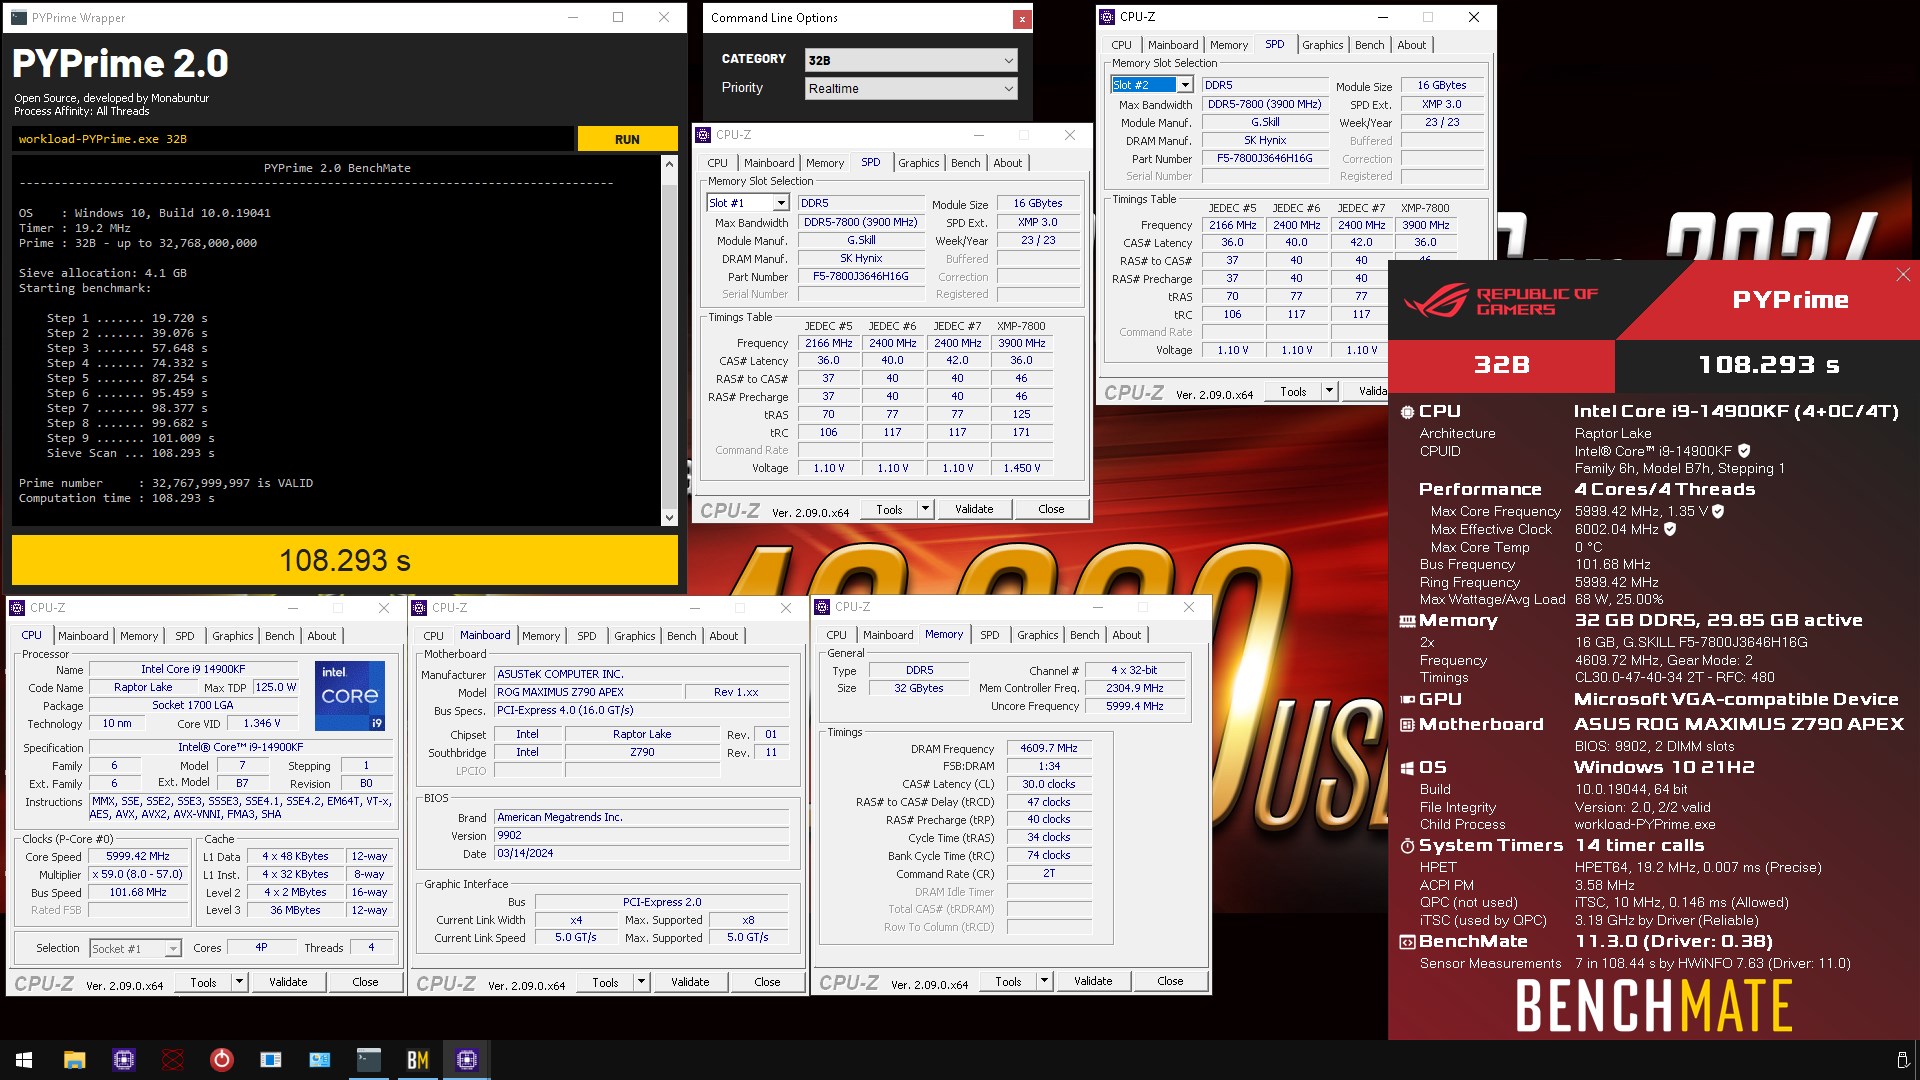1920x1080 pixels.
Task: Click the PYPrime output vertical scrollbar track
Action: [669, 340]
